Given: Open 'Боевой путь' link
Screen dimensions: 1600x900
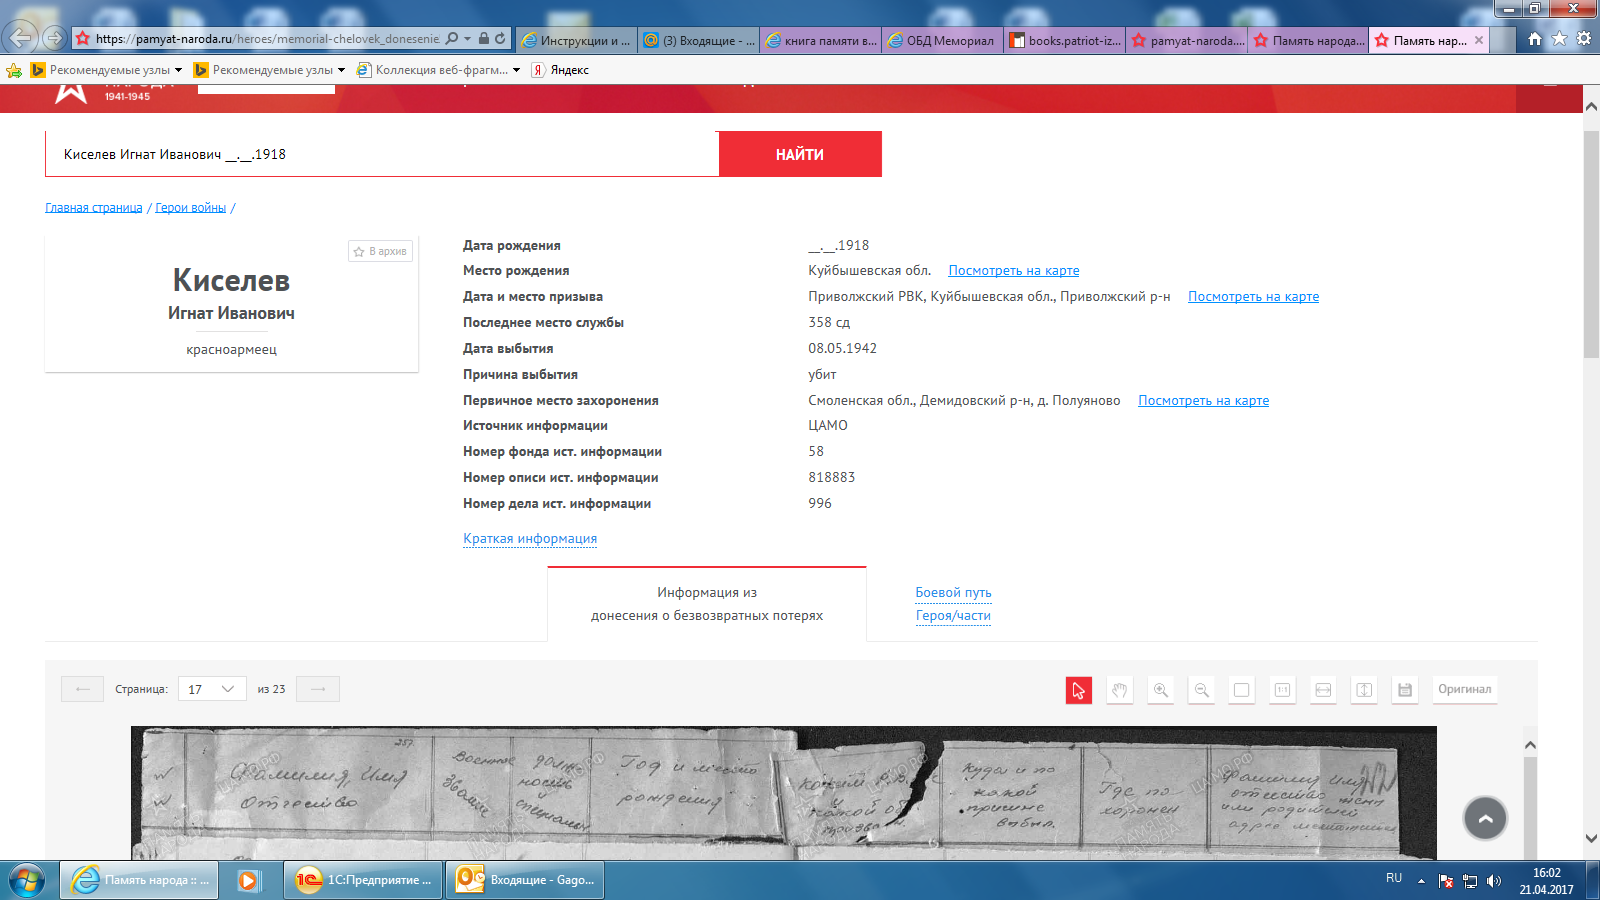Looking at the screenshot, I should pyautogui.click(x=953, y=592).
